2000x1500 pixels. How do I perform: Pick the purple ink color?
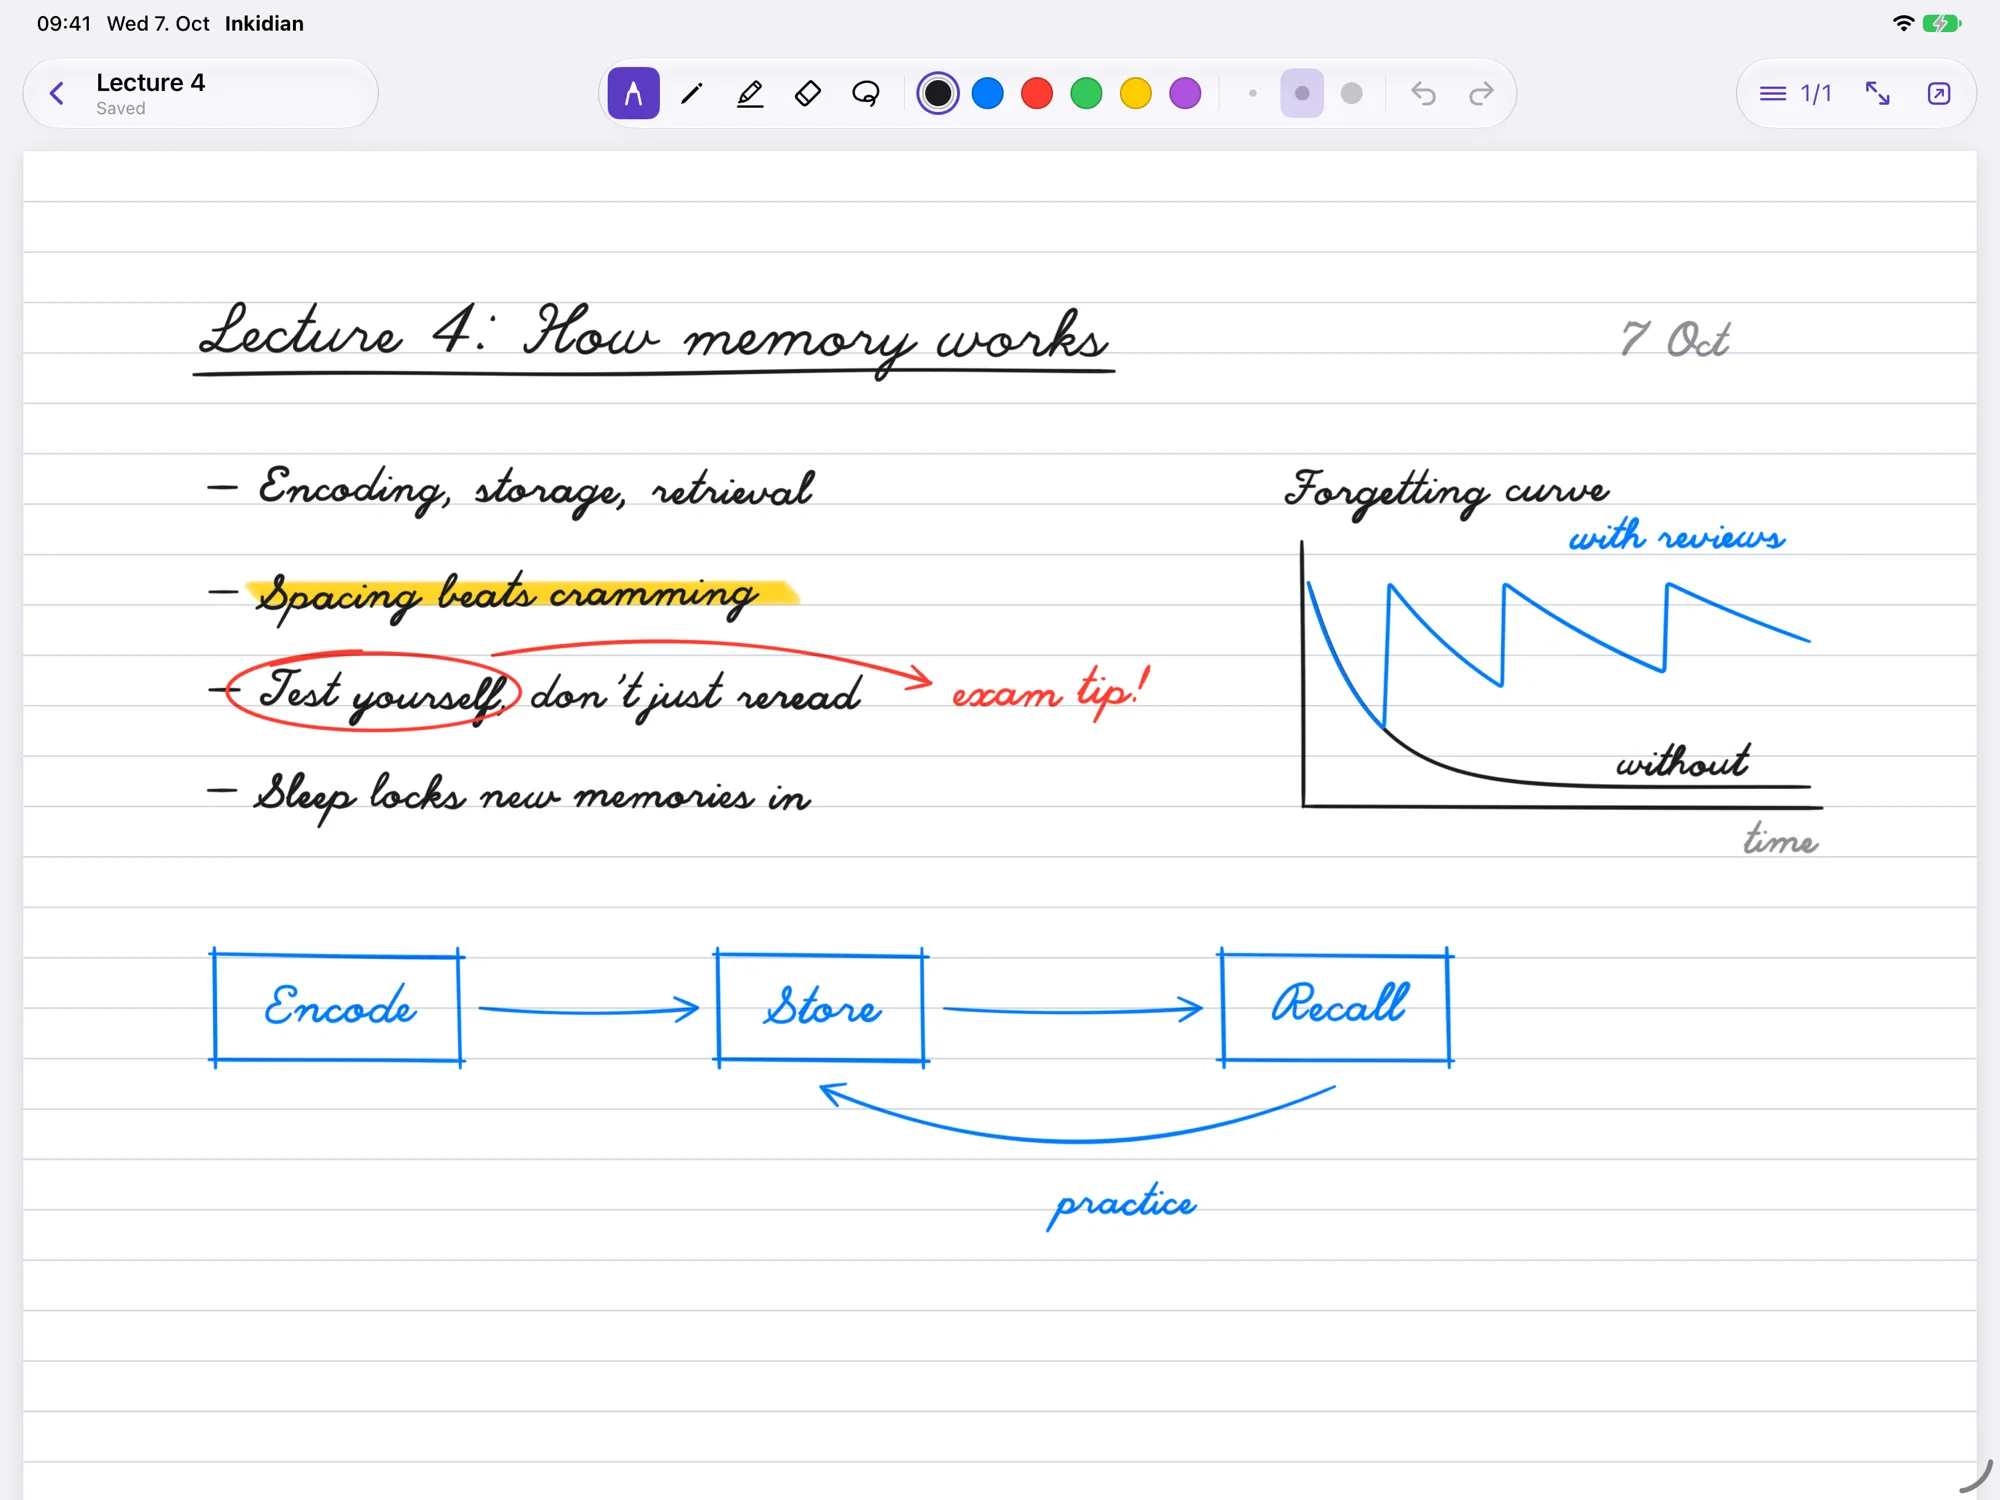pyautogui.click(x=1185, y=93)
